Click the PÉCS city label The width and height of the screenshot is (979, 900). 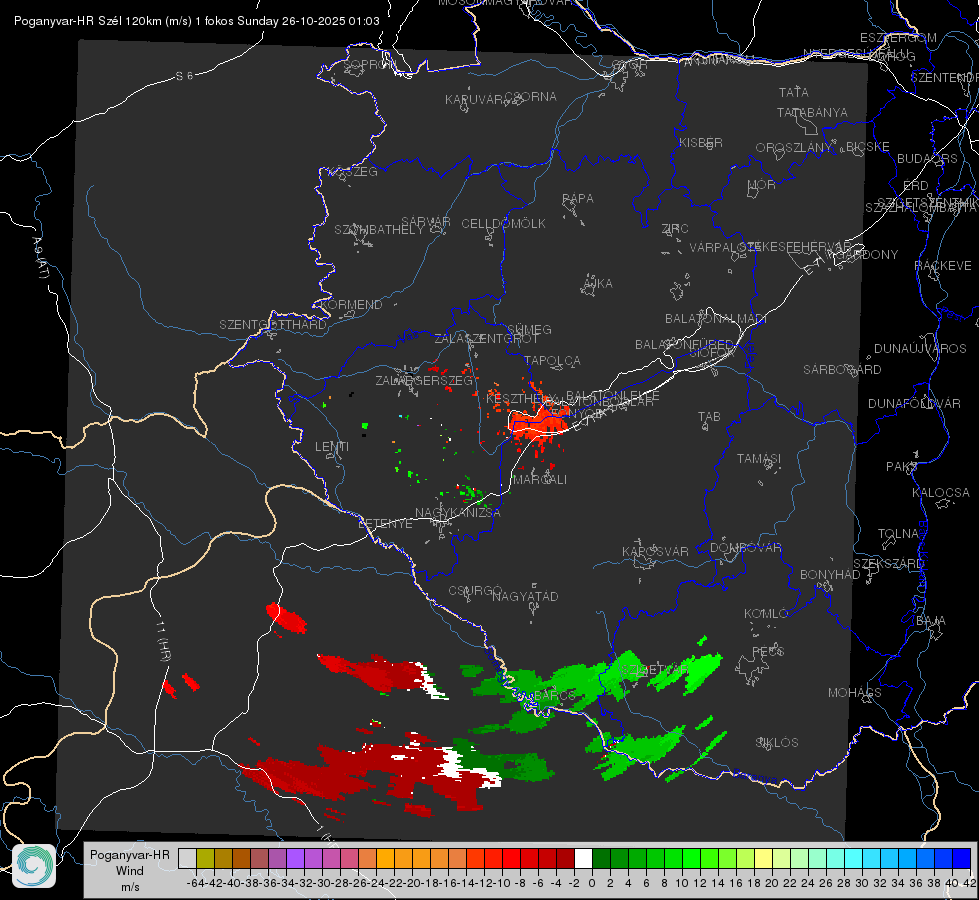[x=767, y=651]
